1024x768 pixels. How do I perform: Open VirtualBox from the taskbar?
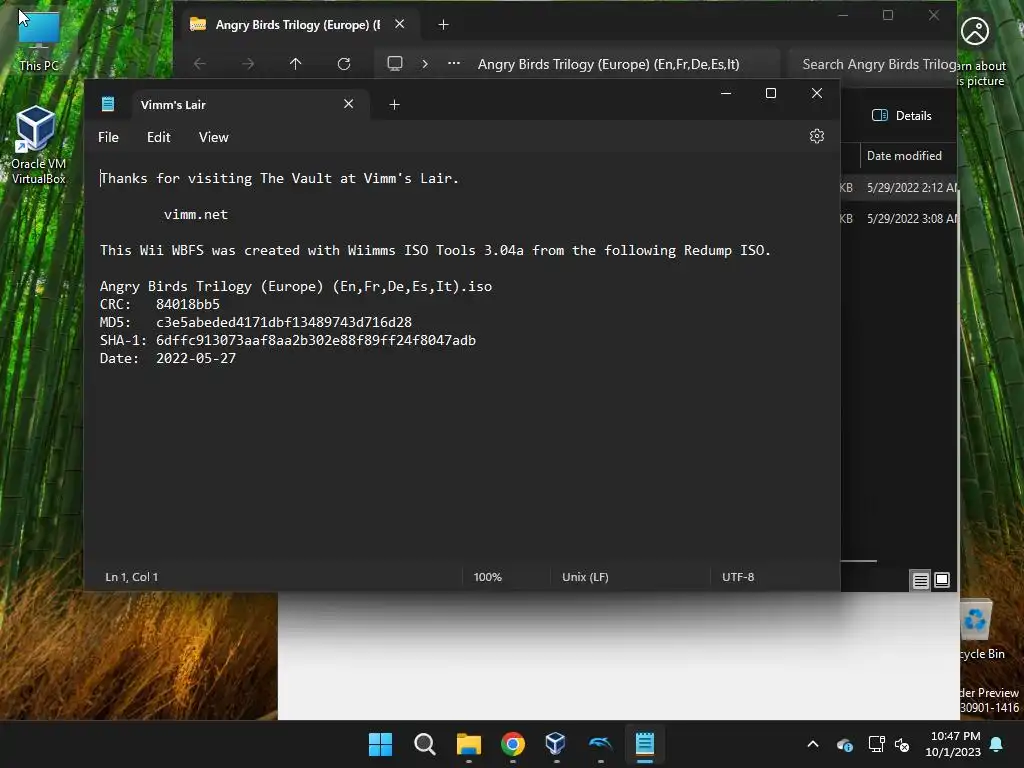556,744
